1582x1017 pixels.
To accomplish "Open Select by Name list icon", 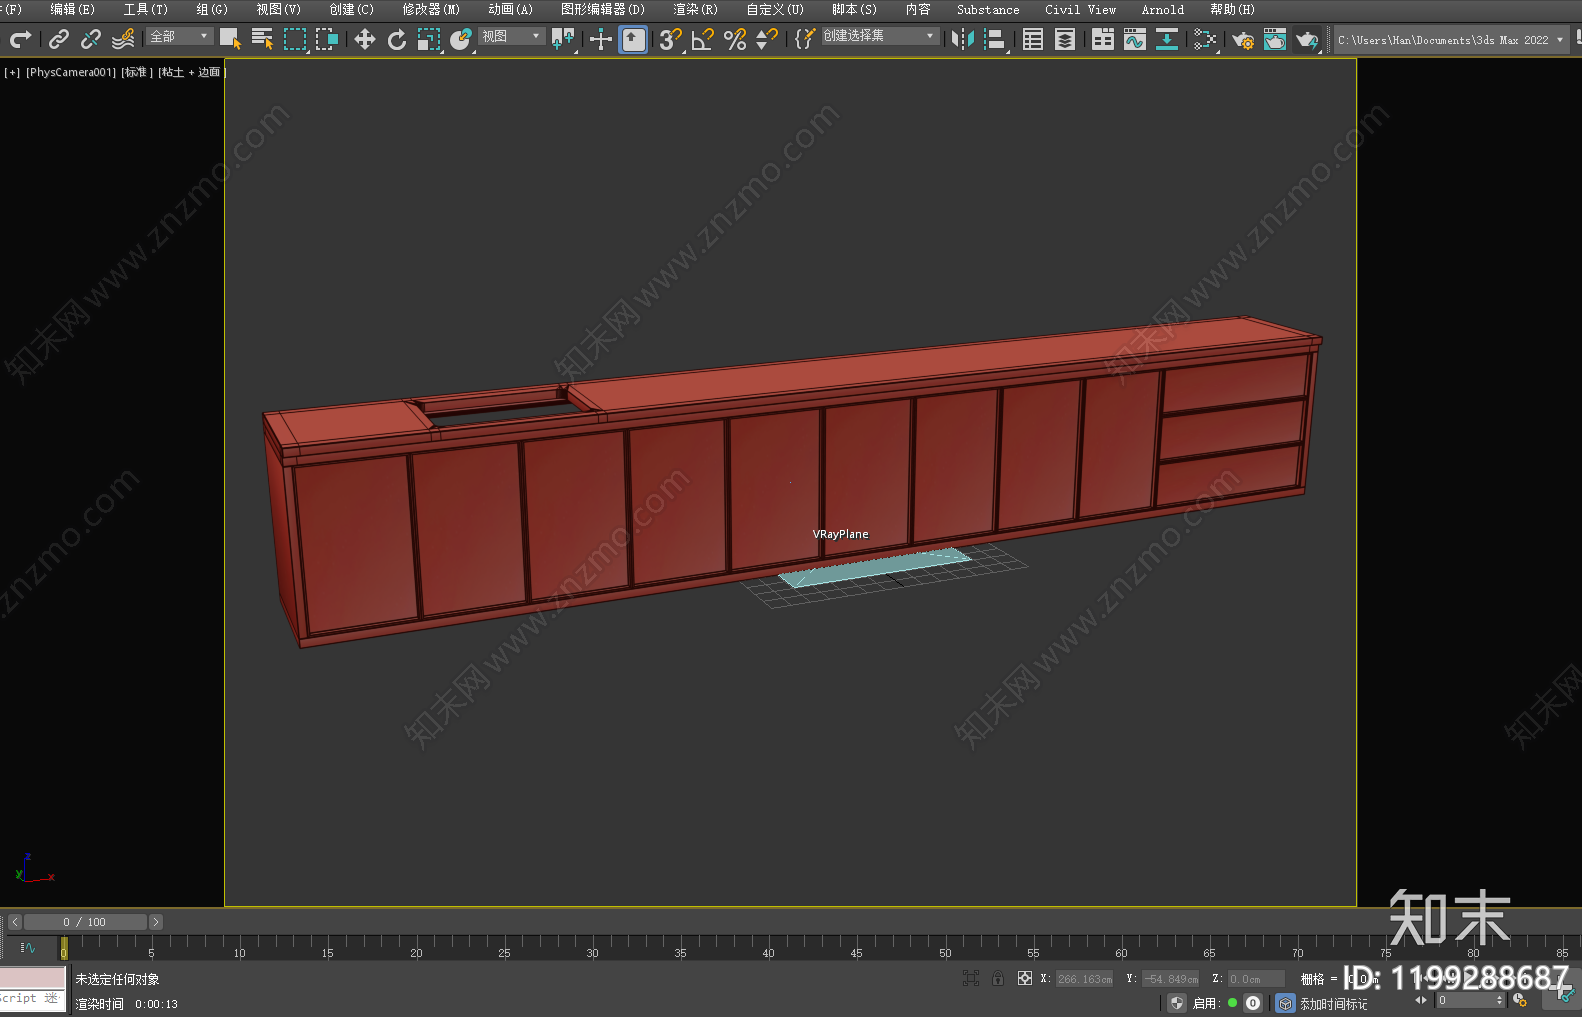I will (x=262, y=39).
